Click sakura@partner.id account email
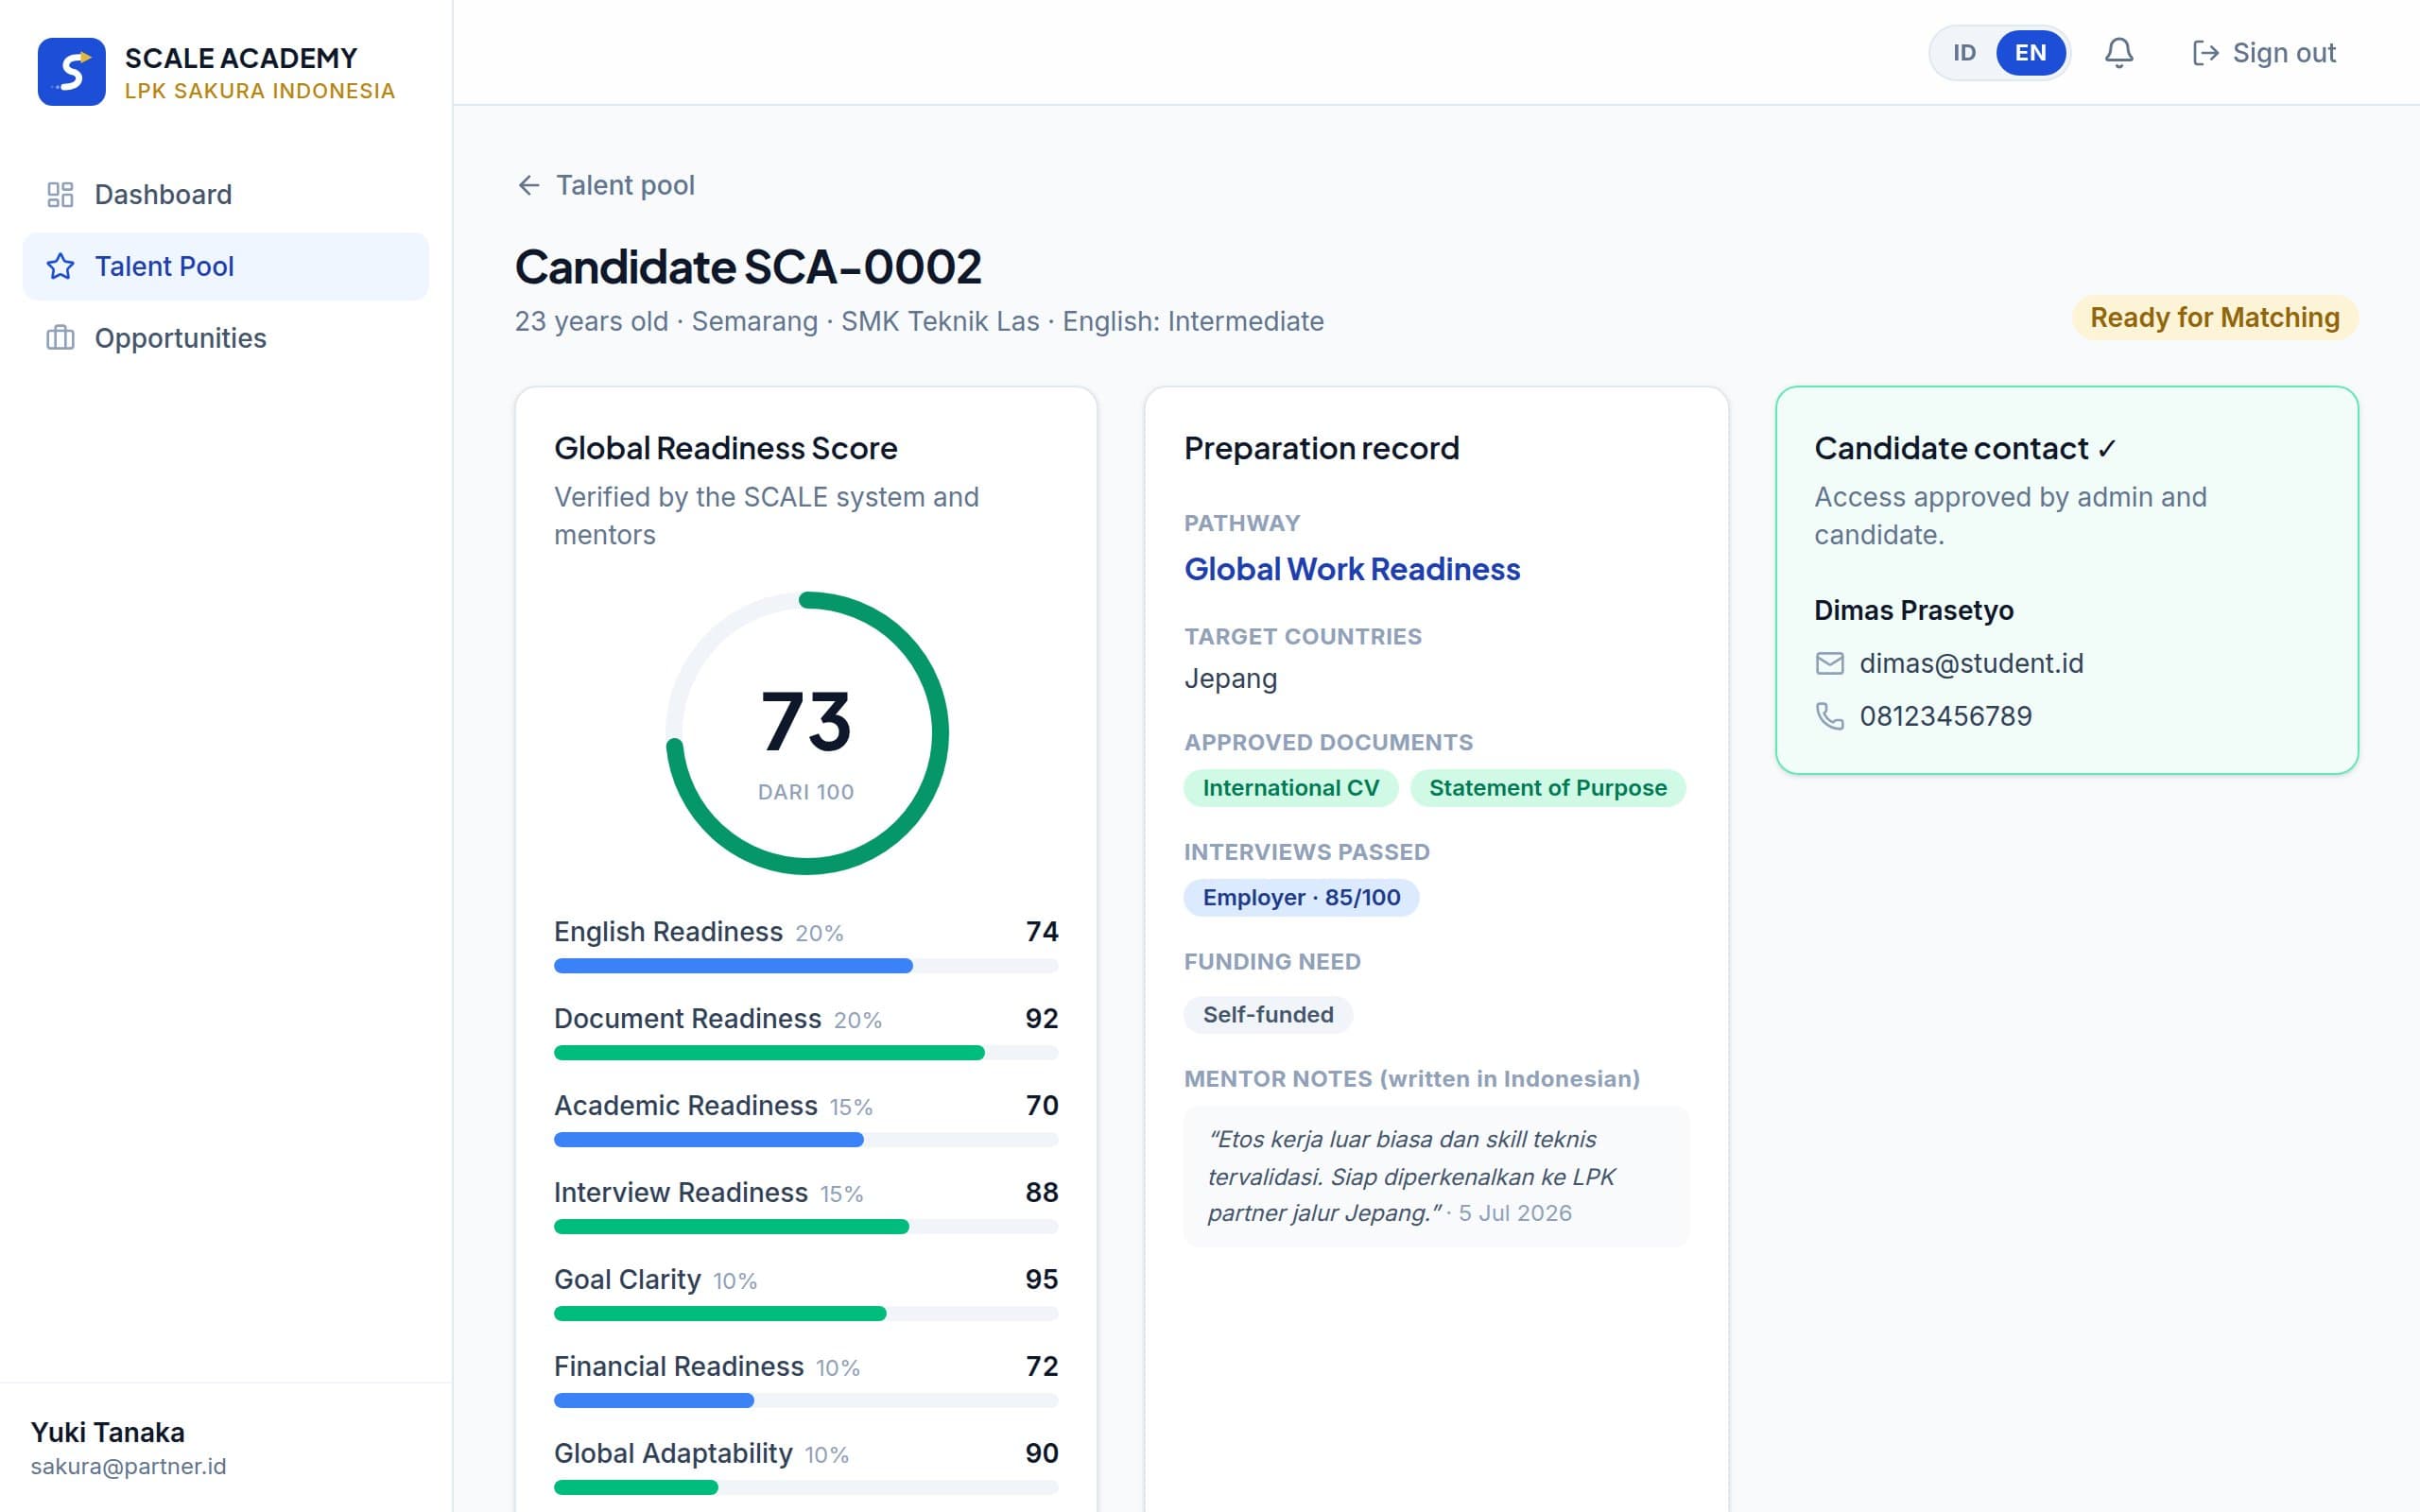The image size is (2420, 1512). (128, 1467)
